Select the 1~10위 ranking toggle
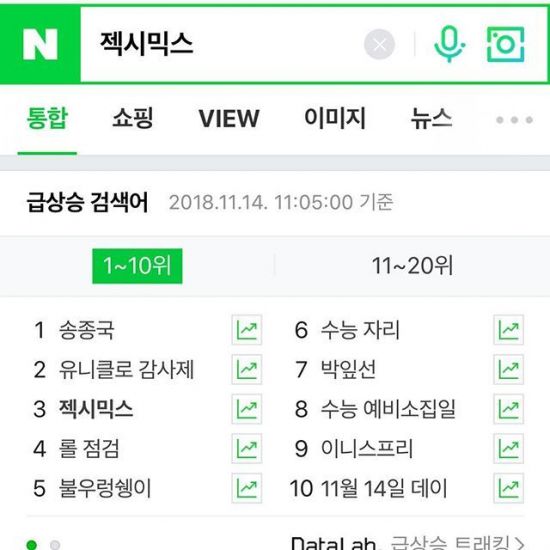Screen dimensions: 550x550 click(137, 266)
